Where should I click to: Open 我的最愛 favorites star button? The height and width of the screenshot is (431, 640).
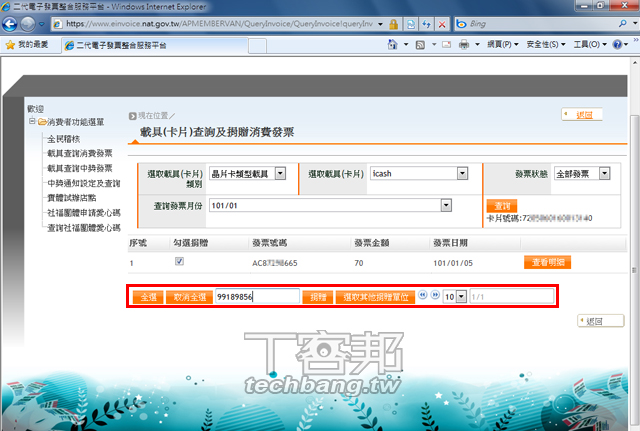pyautogui.click(x=27, y=44)
